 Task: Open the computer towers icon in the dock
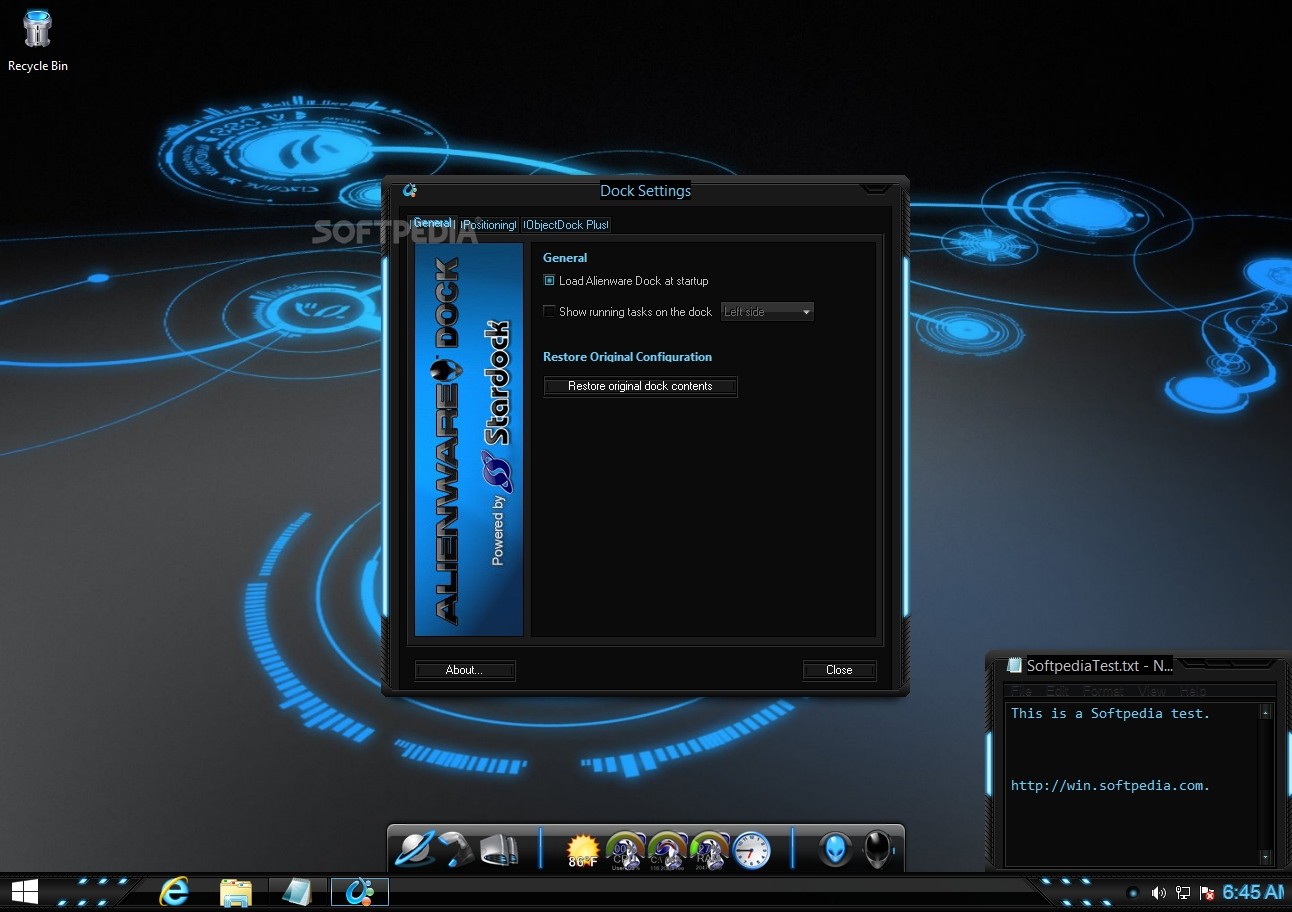(499, 849)
